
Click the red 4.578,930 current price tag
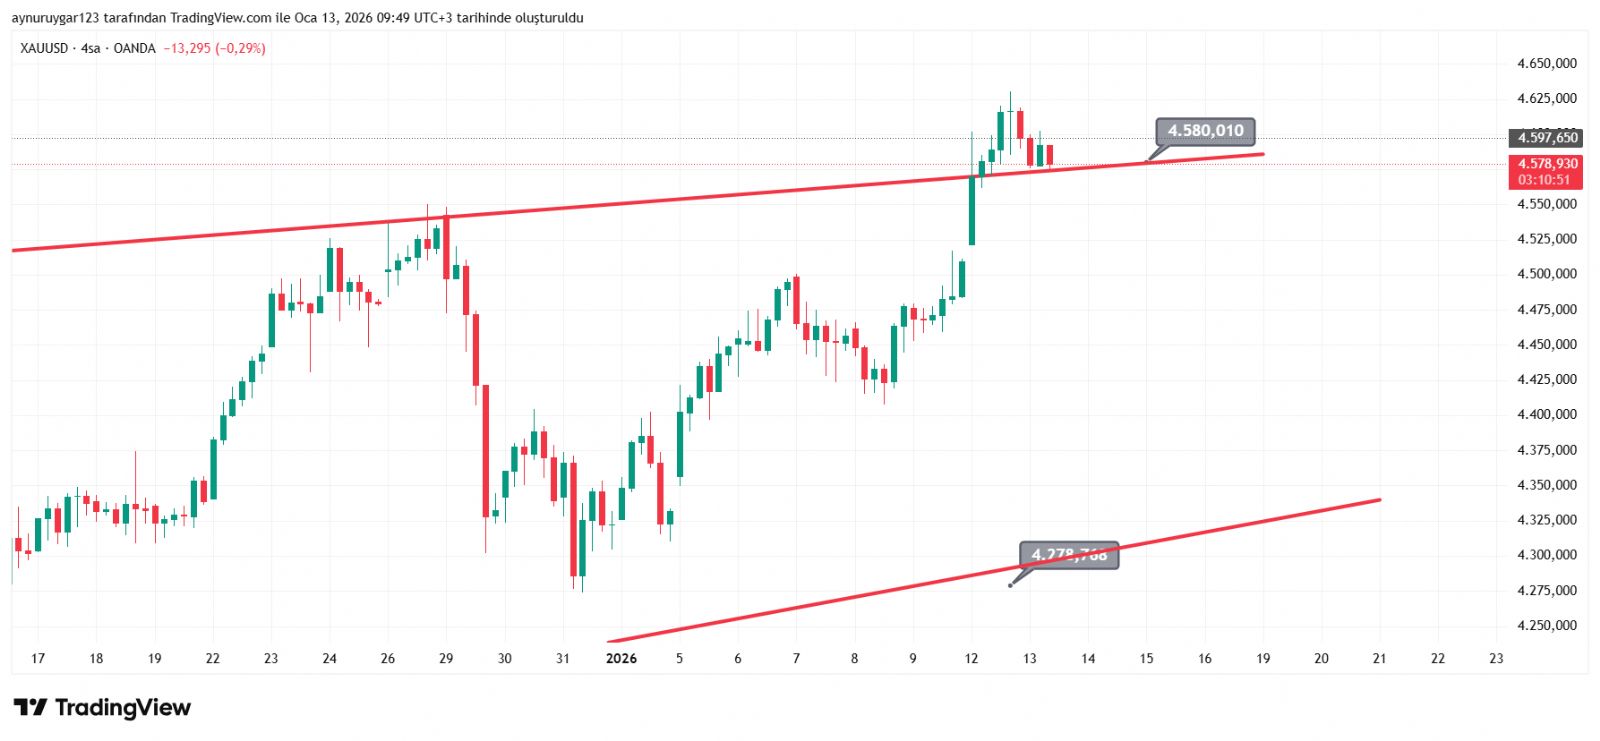(x=1546, y=164)
